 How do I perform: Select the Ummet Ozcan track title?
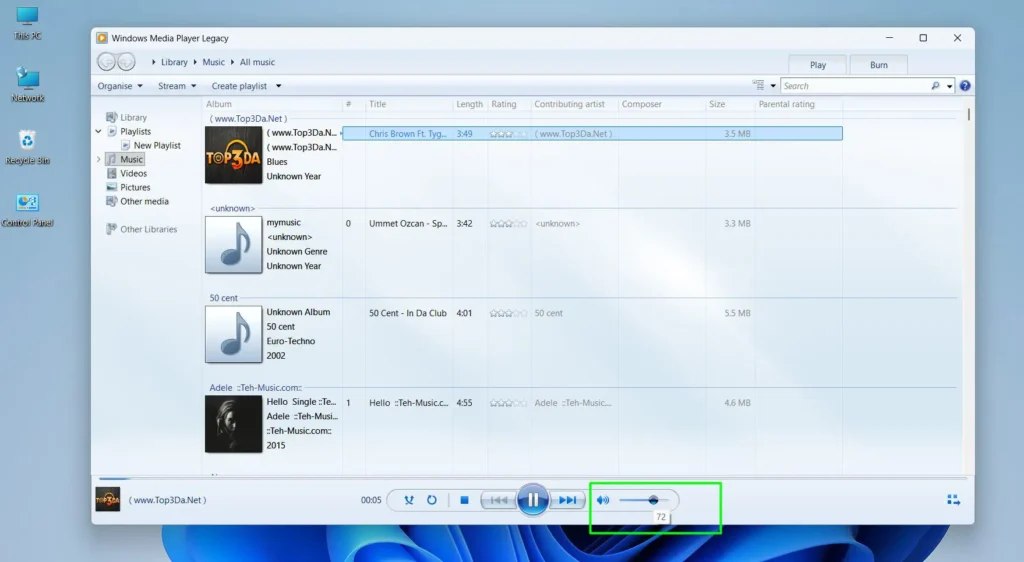[x=408, y=223]
